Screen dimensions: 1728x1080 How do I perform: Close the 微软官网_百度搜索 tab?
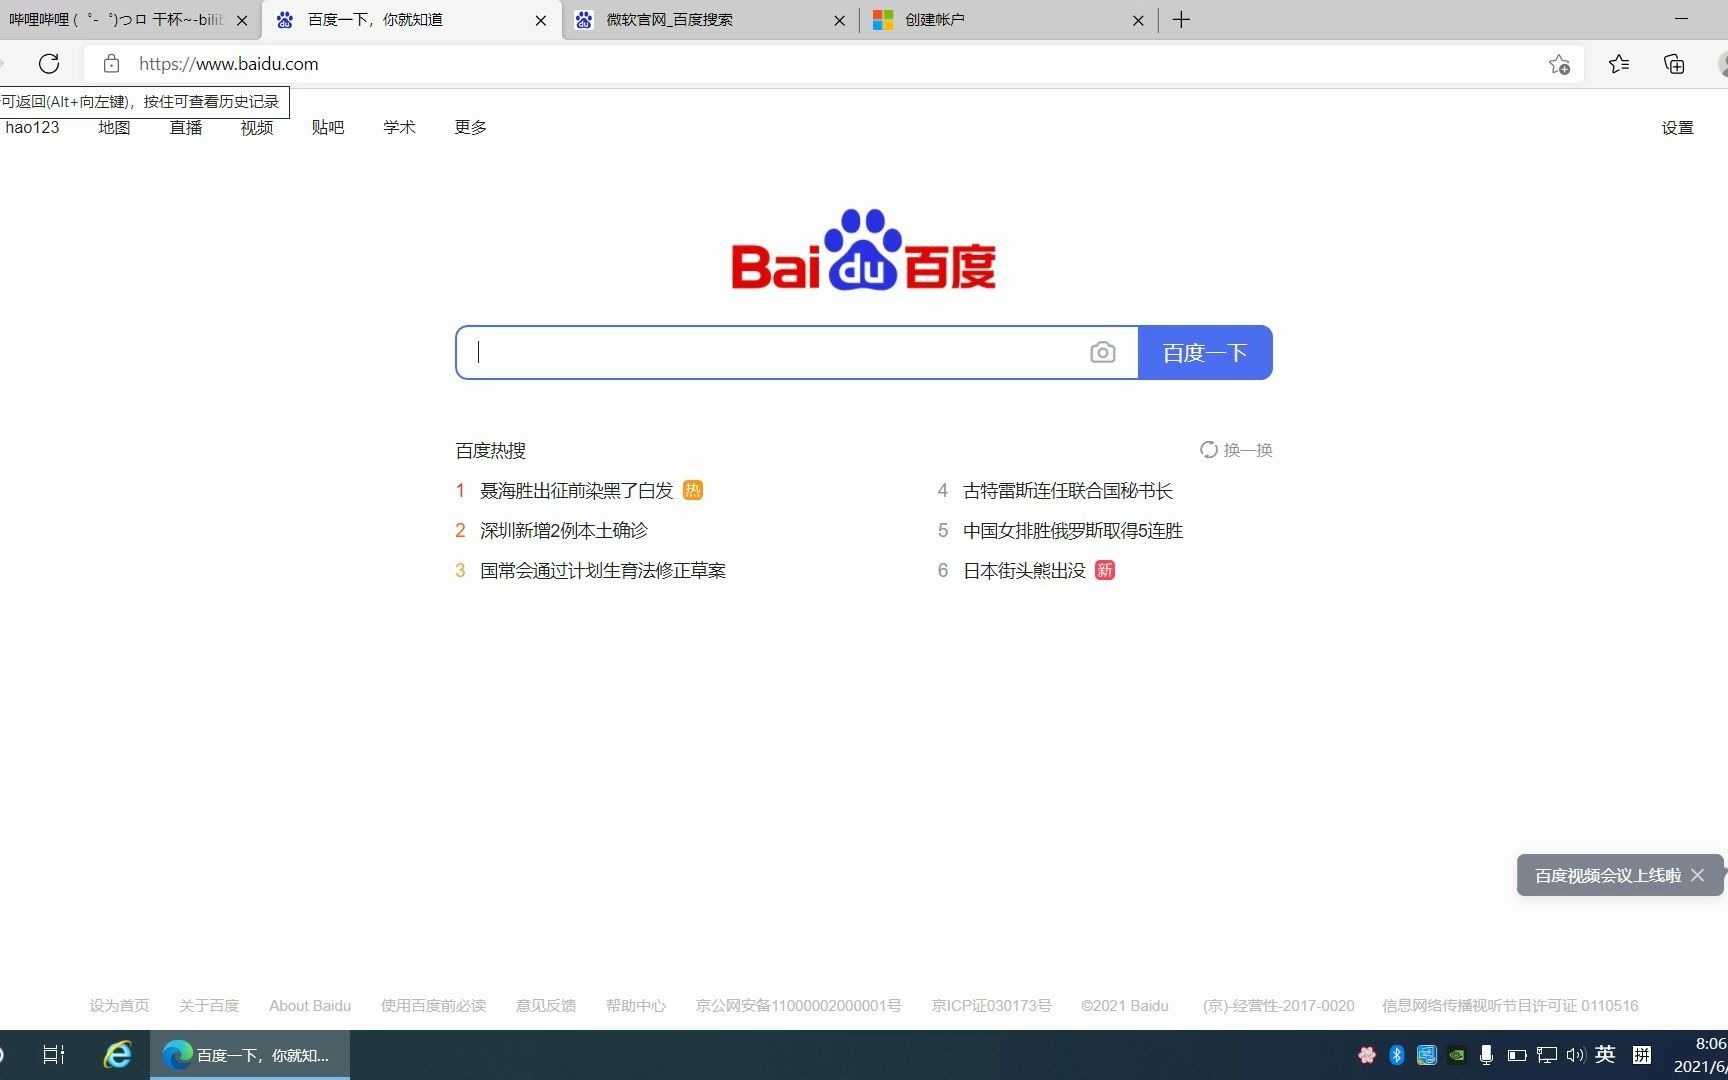[x=839, y=20]
